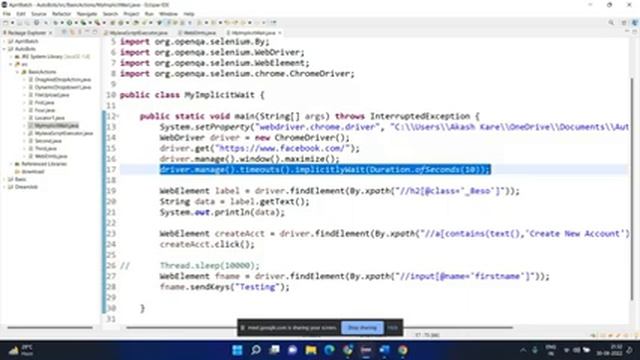640x360 pixels.
Task: Open the Source menu
Action: point(39,14)
